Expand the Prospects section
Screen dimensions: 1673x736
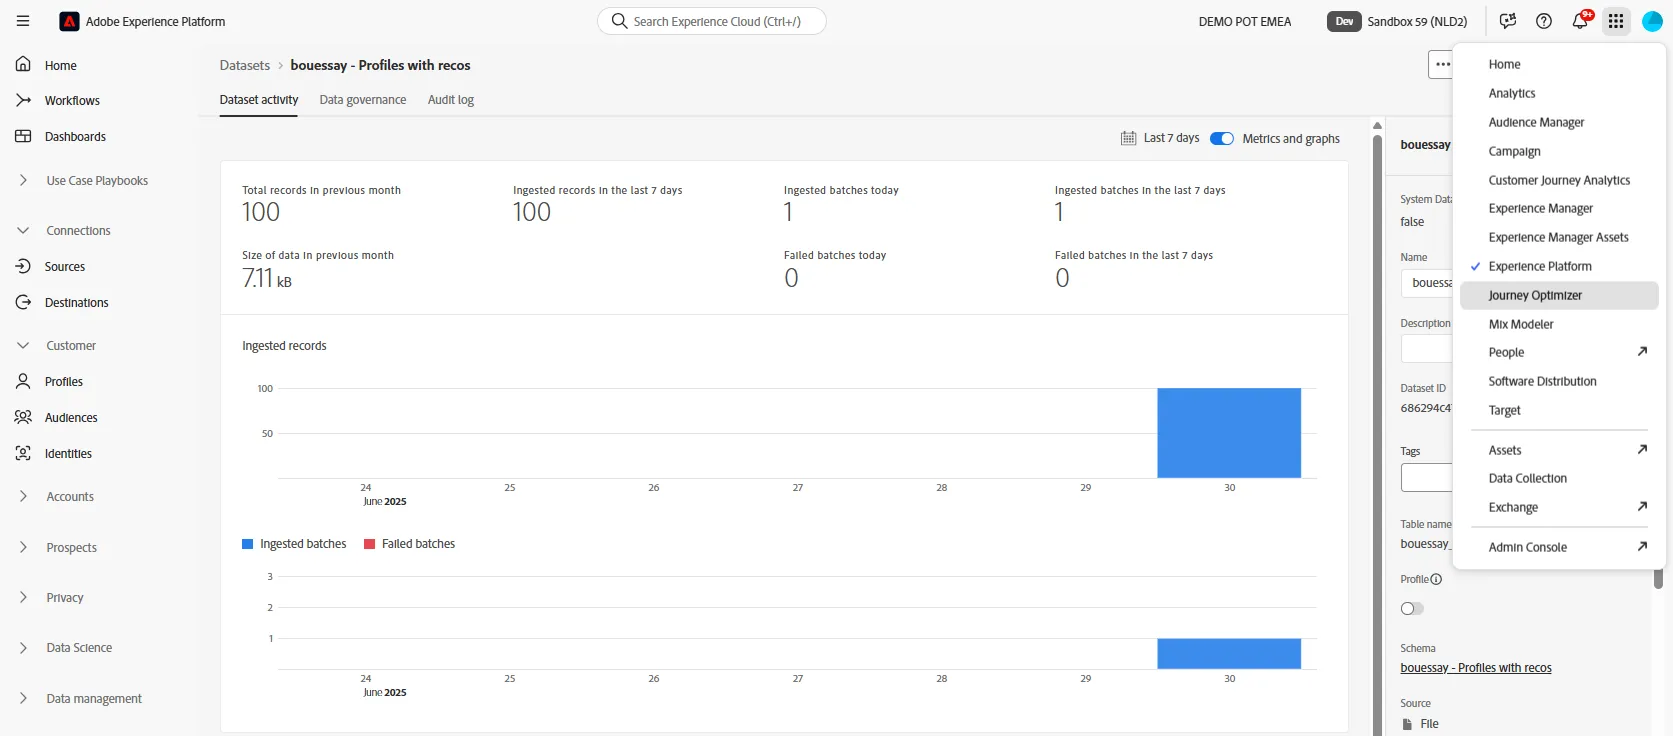click(x=23, y=547)
